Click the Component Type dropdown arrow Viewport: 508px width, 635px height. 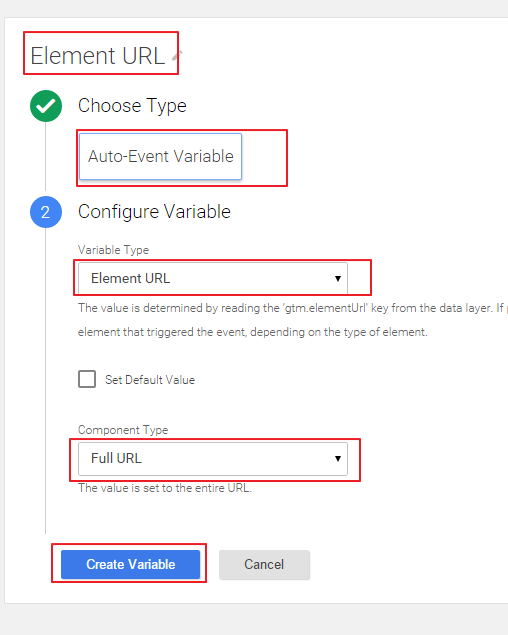coord(337,458)
